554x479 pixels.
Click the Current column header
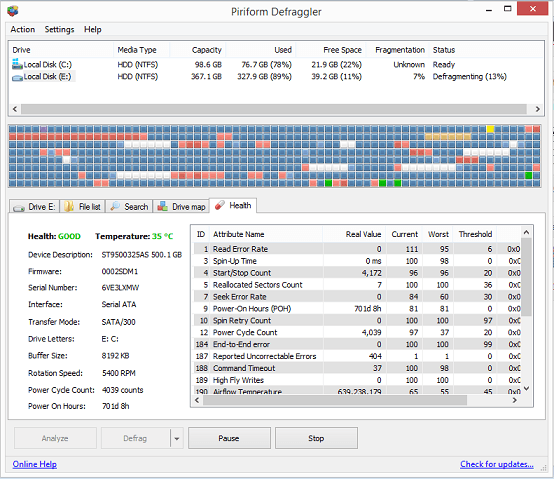405,234
